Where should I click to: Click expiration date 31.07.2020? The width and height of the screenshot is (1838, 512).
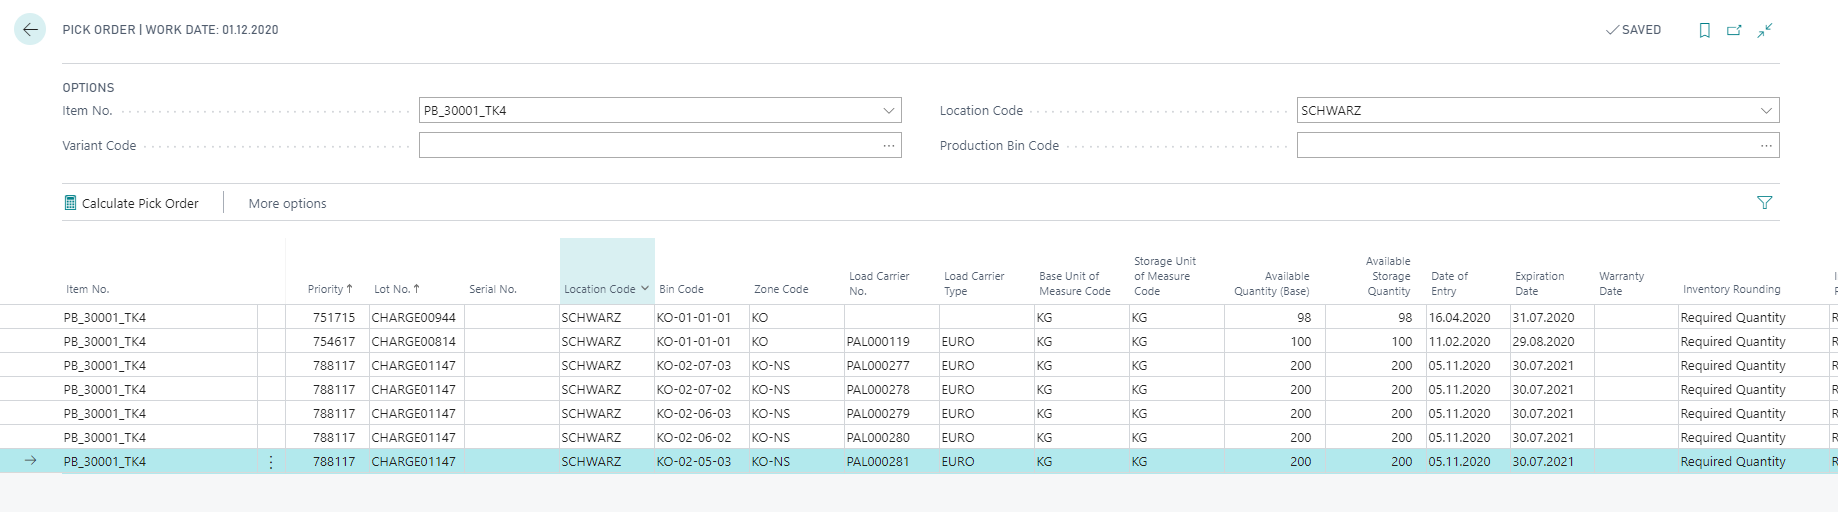pyautogui.click(x=1543, y=318)
